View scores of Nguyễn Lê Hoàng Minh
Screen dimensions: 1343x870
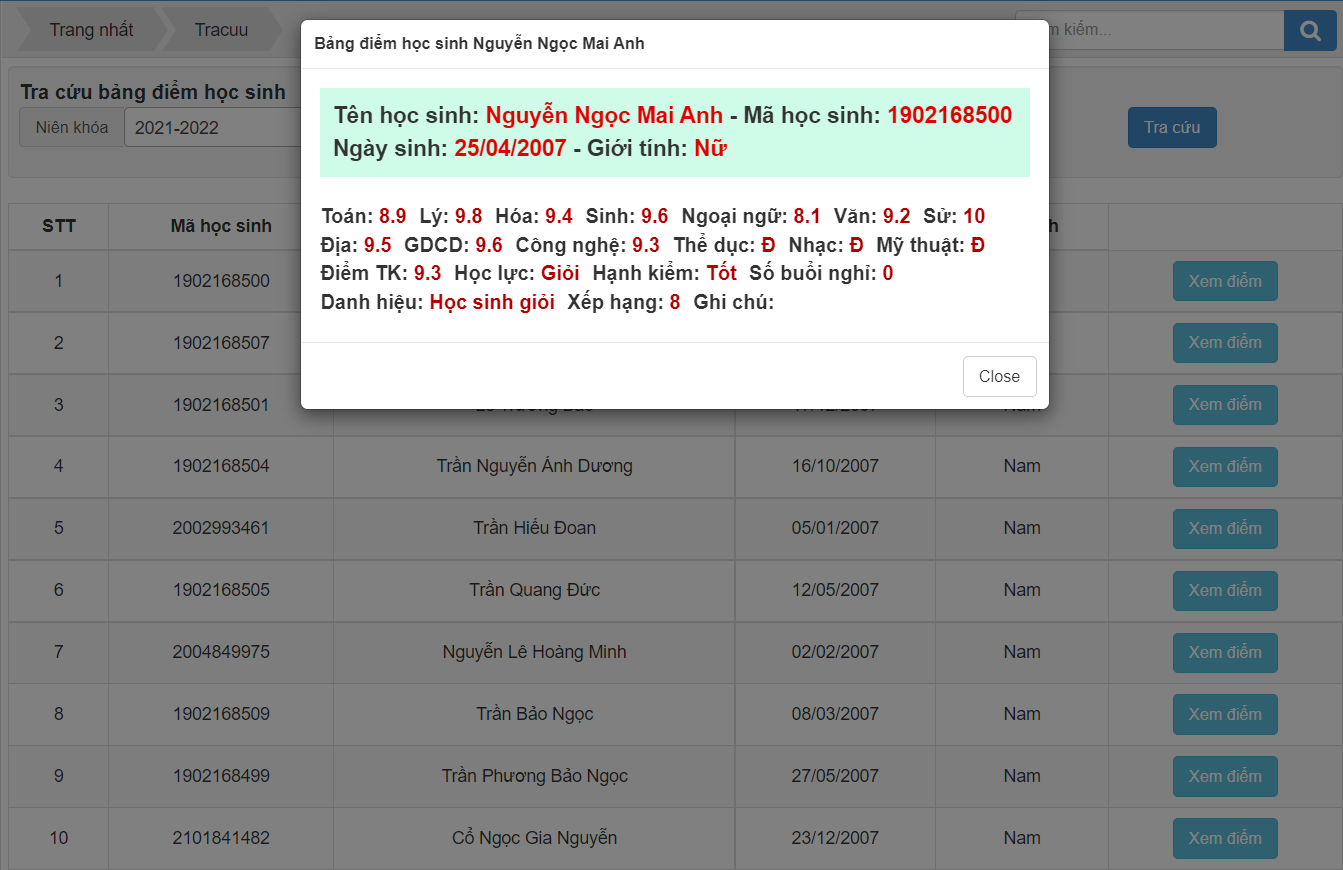point(1225,653)
